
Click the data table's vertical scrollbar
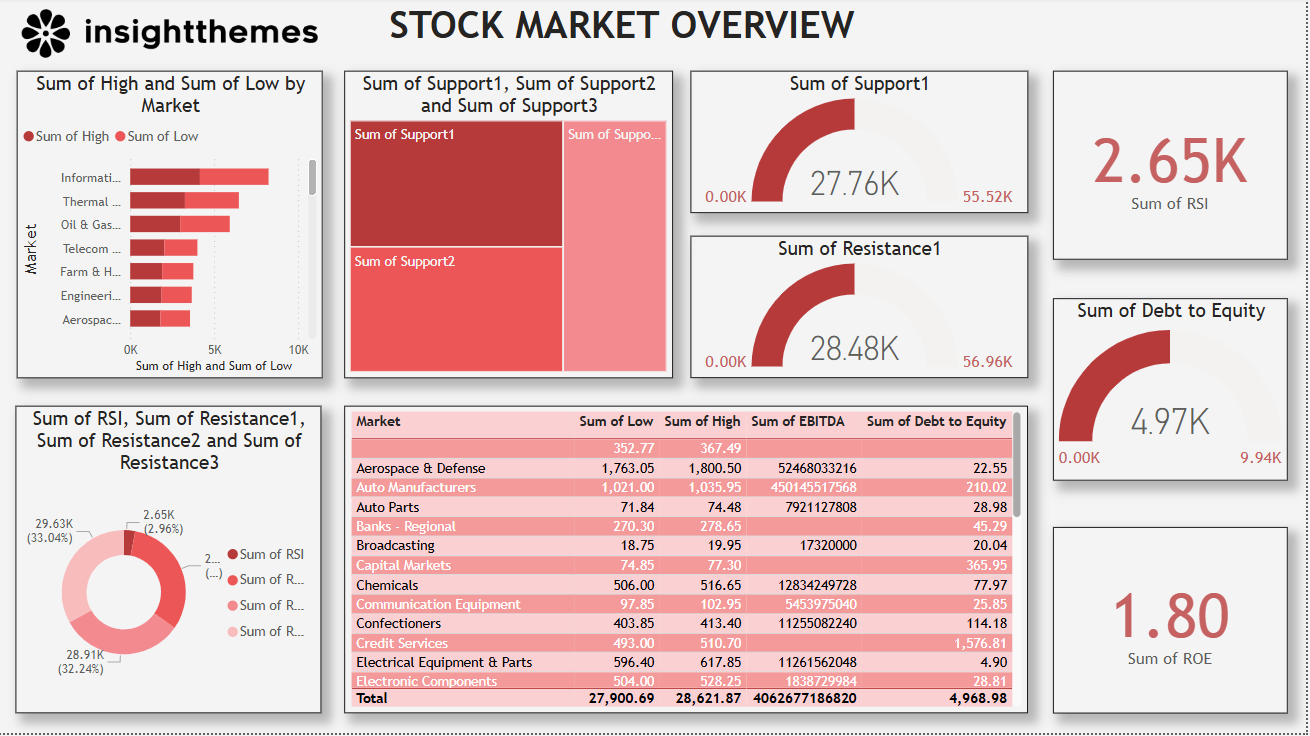coord(1018,465)
